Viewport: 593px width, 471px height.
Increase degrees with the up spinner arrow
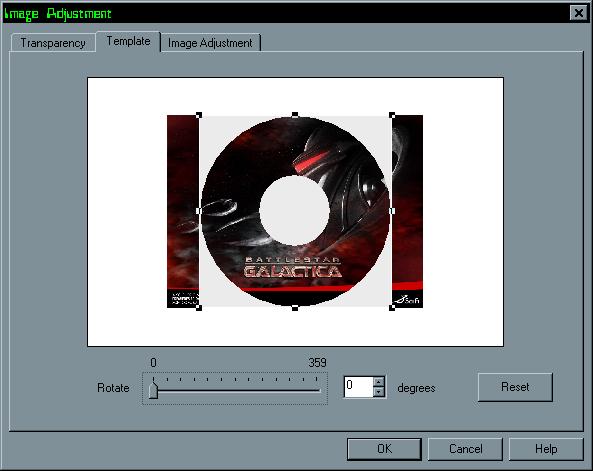pos(379,381)
